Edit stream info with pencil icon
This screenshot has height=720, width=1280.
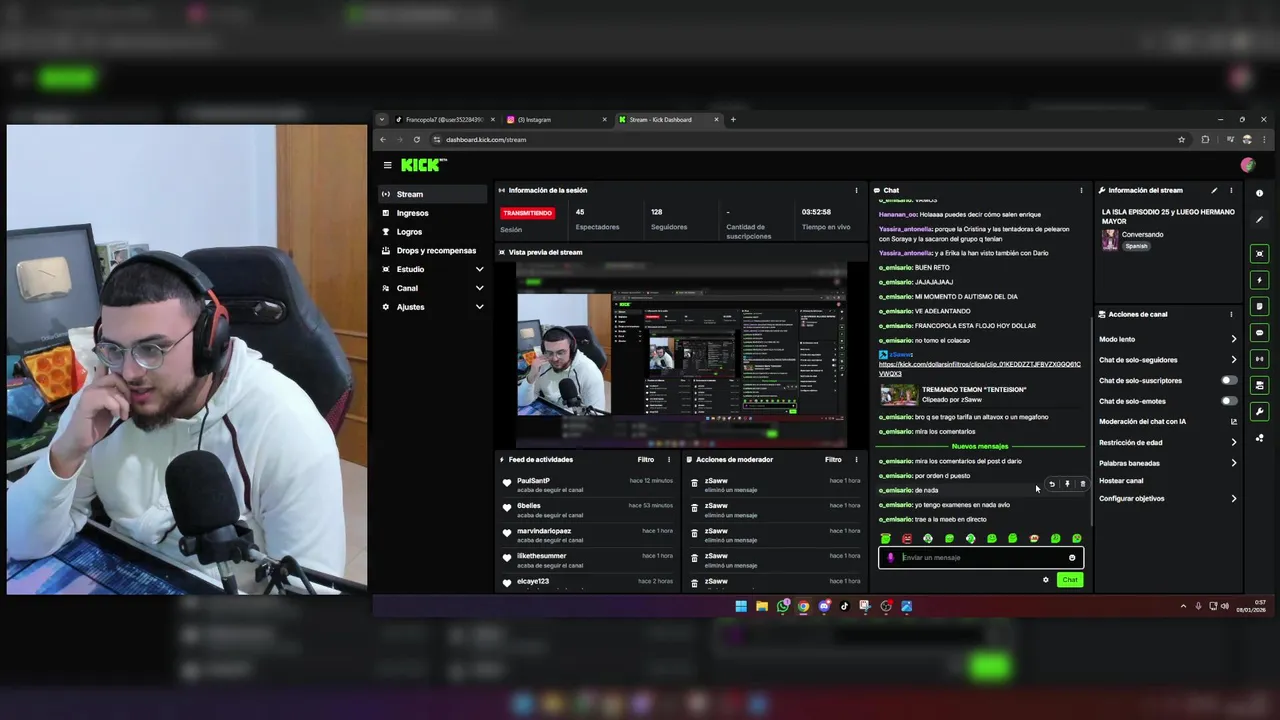click(x=1214, y=190)
